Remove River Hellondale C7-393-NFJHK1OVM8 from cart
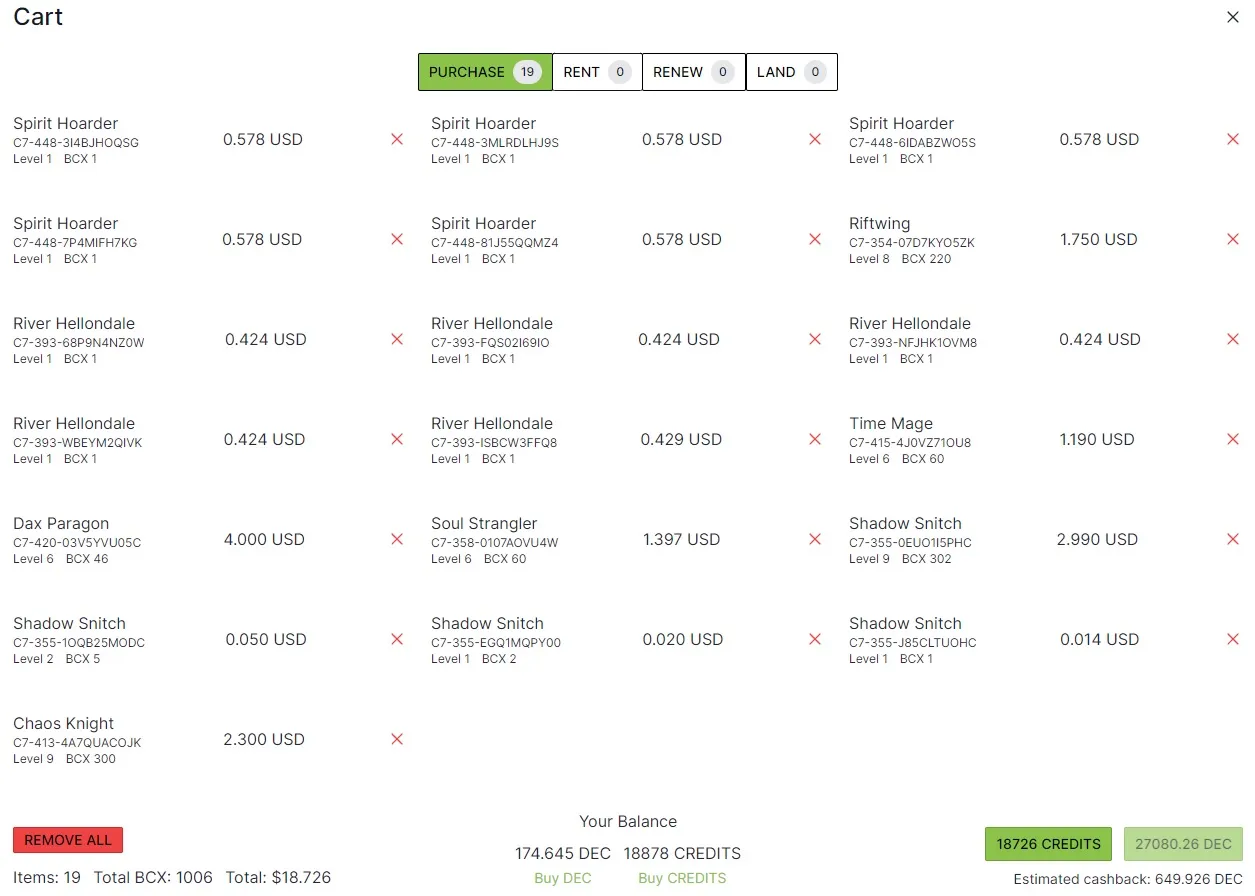The width and height of the screenshot is (1255, 896). click(x=1233, y=339)
